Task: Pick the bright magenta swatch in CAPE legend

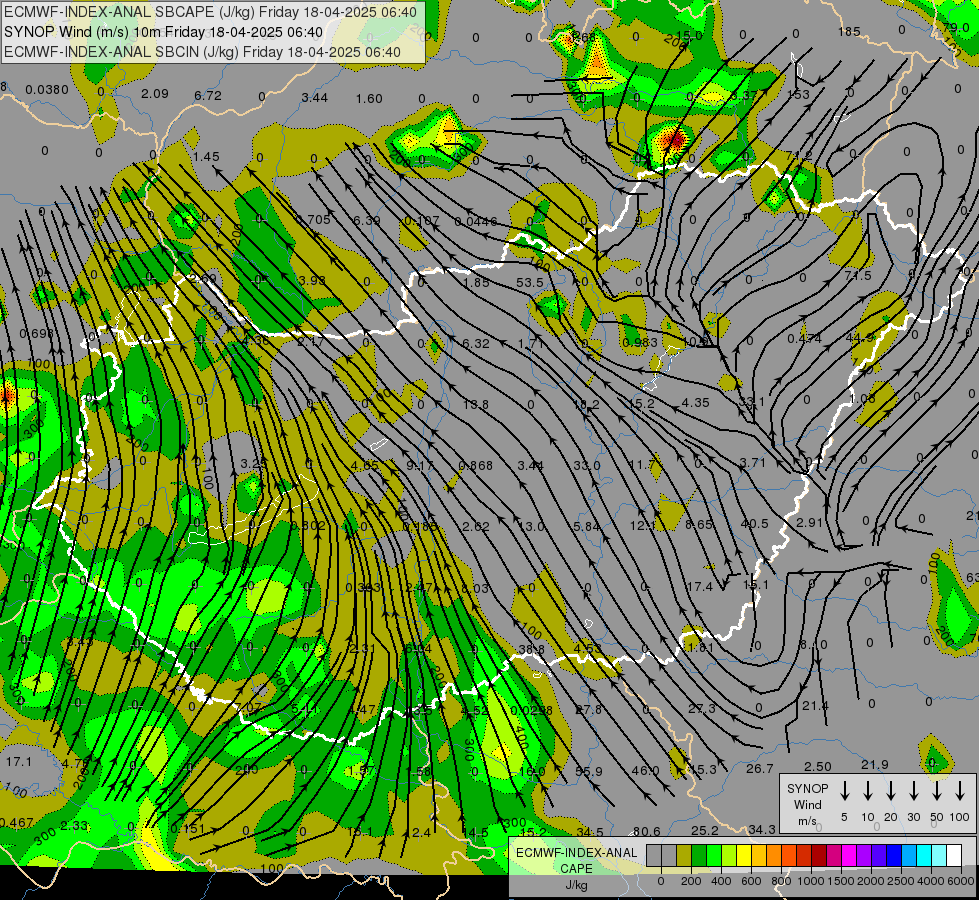Action: click(849, 855)
